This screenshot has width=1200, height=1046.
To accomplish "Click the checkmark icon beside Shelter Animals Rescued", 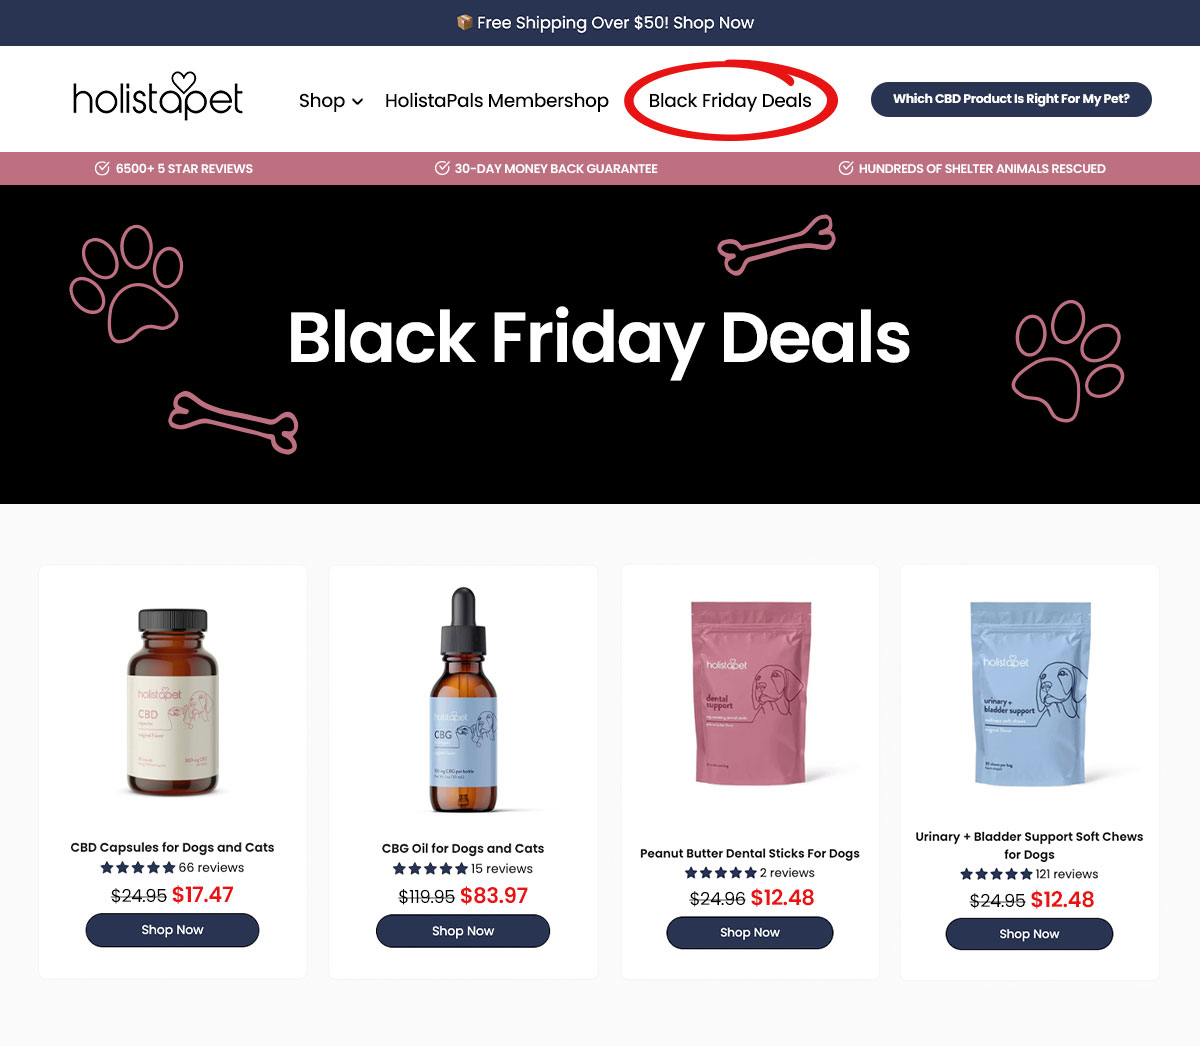I will click(846, 168).
